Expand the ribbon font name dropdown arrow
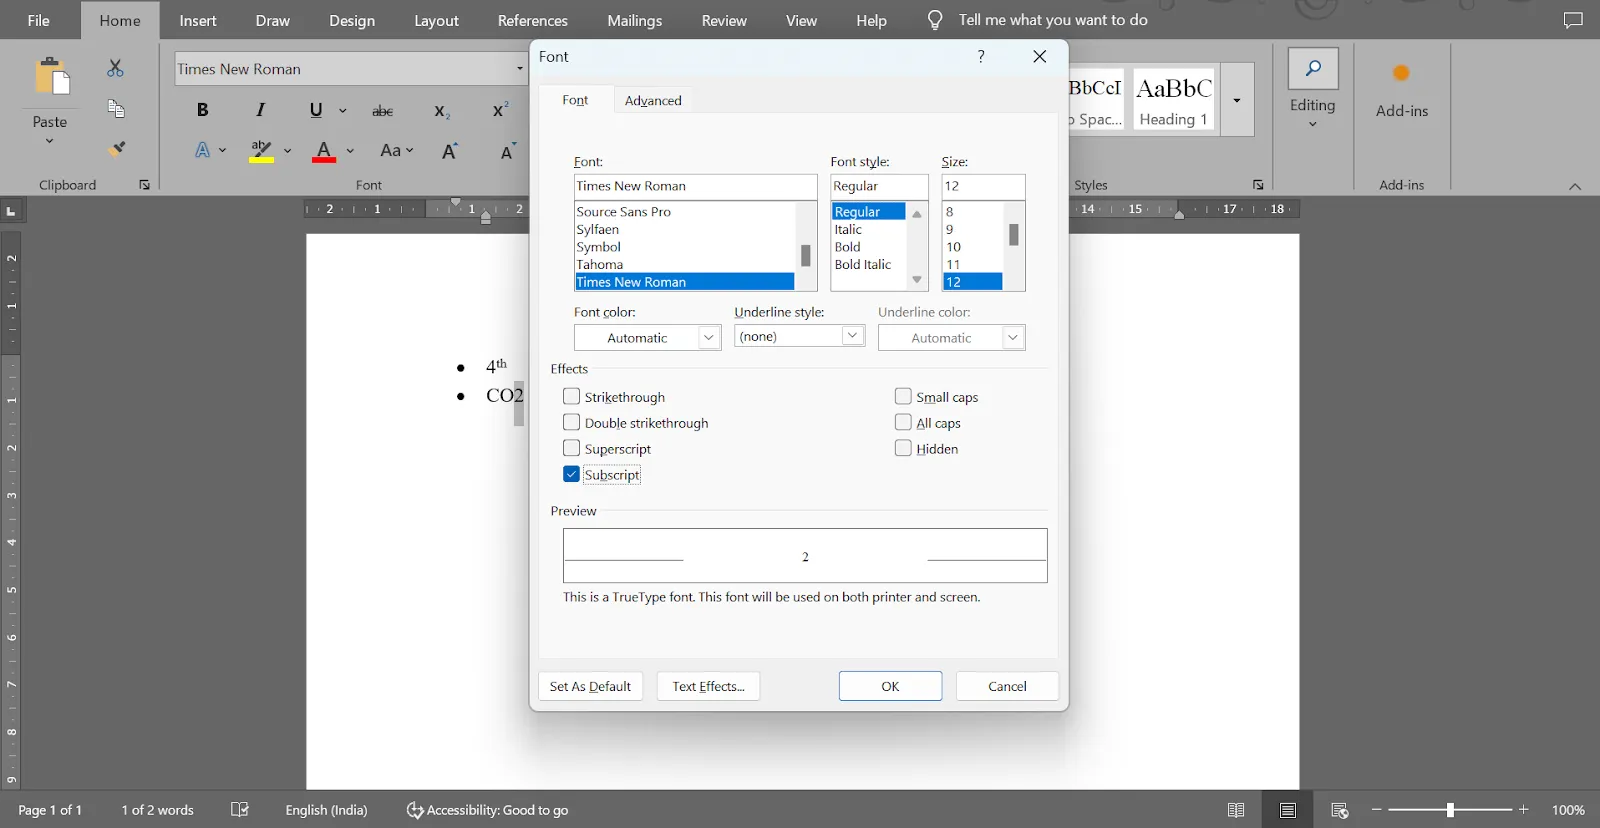 519,69
